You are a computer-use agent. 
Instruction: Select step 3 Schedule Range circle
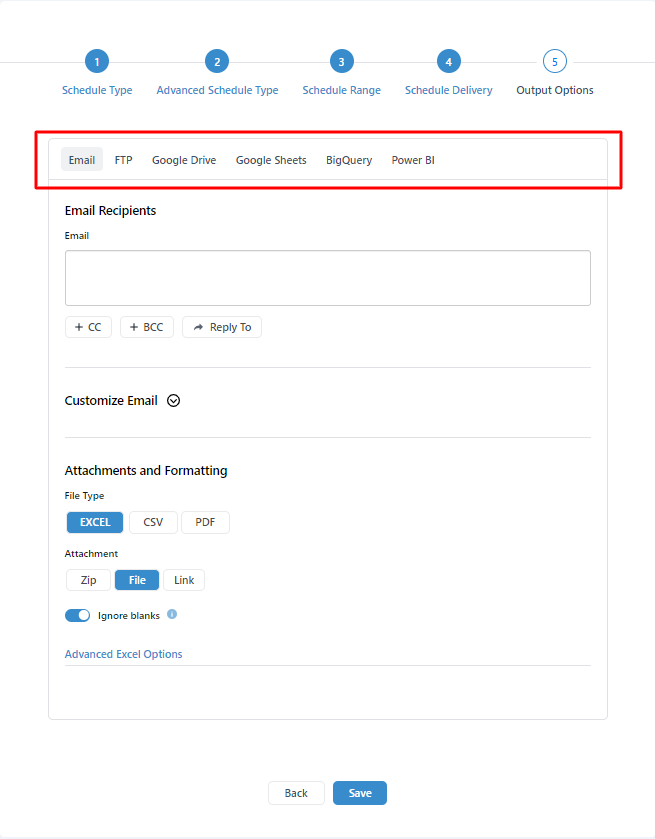click(341, 62)
